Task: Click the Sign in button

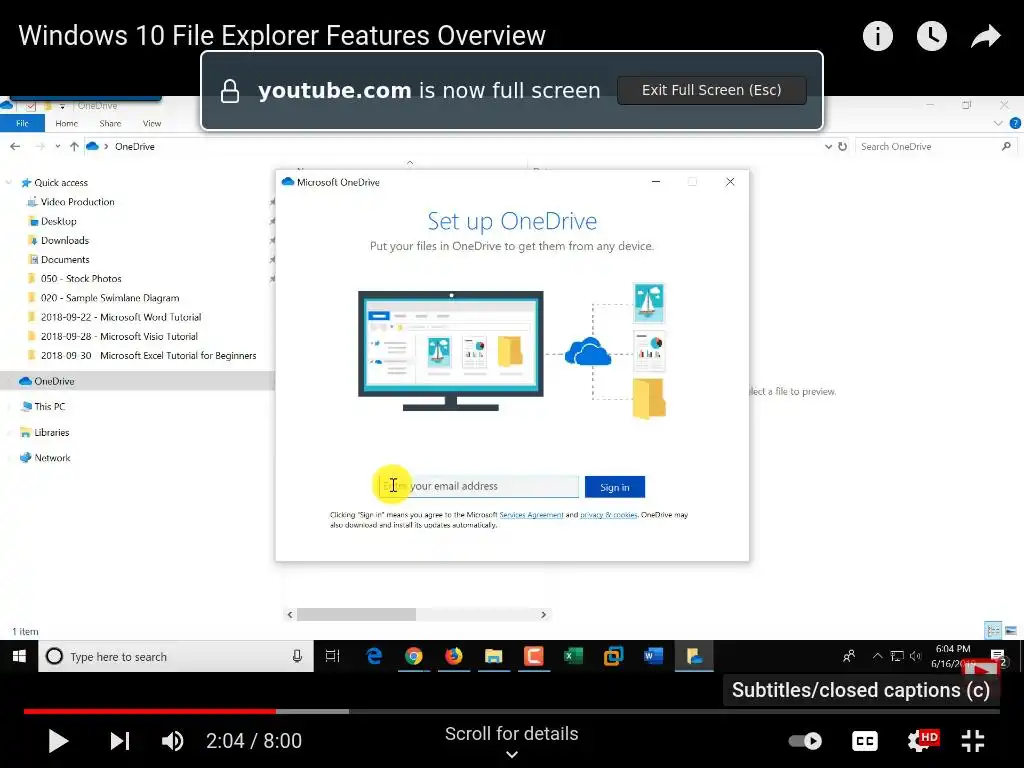Action: pyautogui.click(x=615, y=487)
